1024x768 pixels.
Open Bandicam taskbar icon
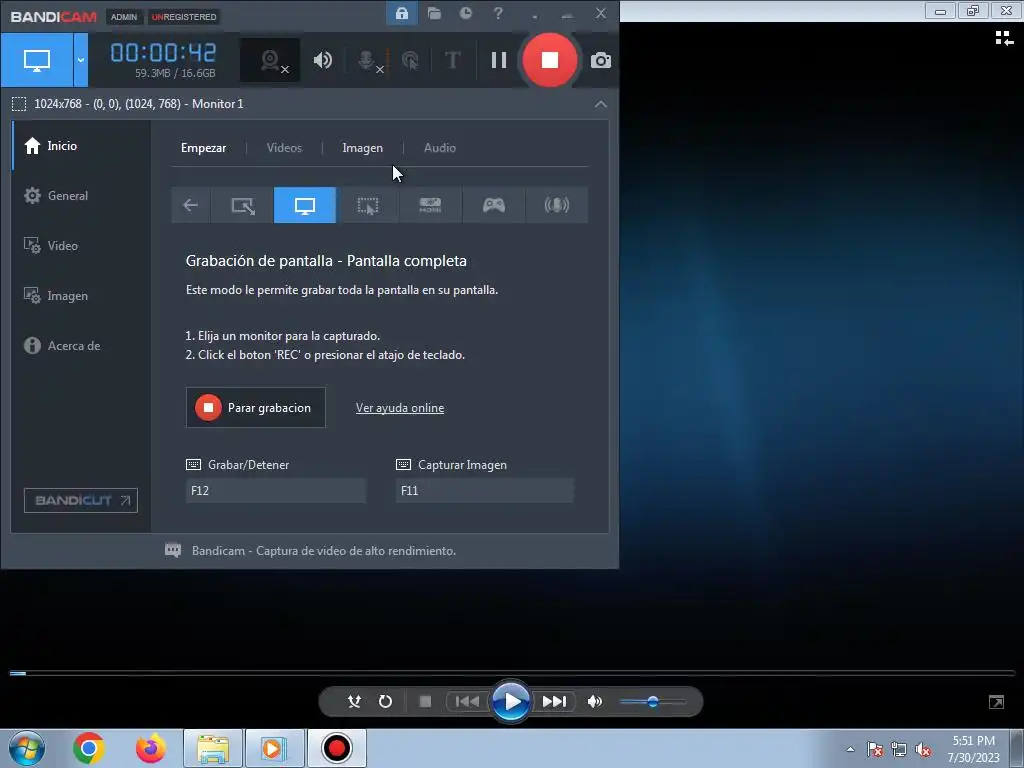point(336,748)
